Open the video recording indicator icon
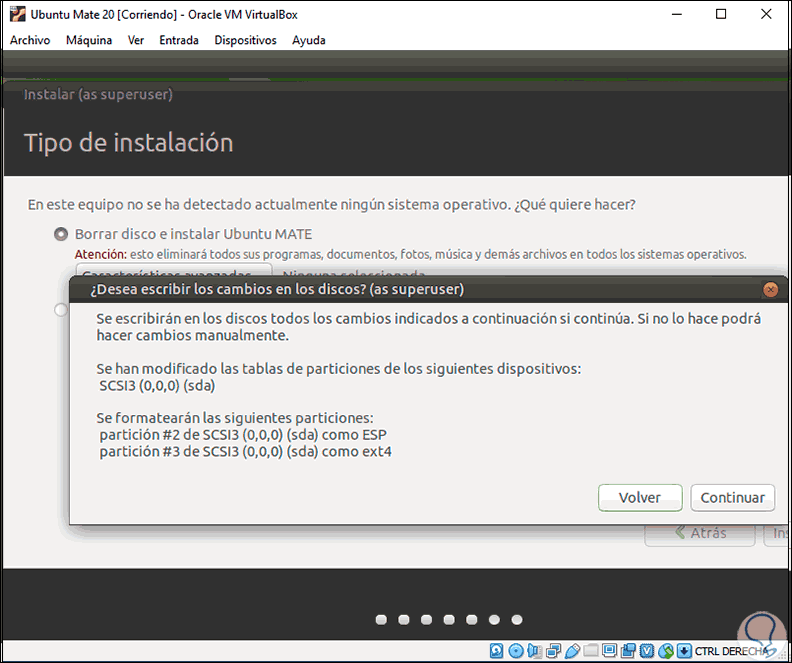792x663 pixels. pyautogui.click(x=628, y=650)
